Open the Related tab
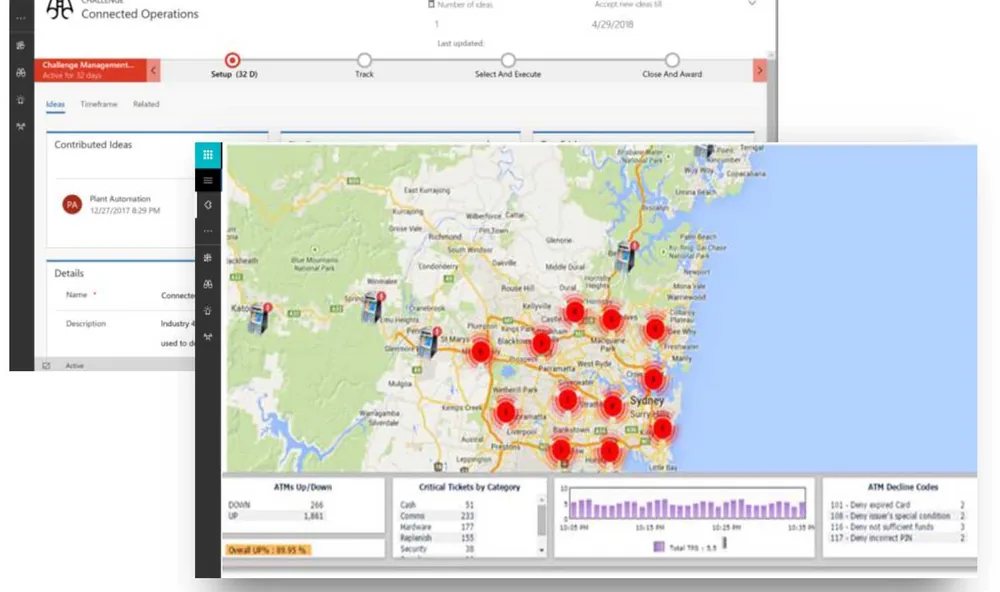 pyautogui.click(x=146, y=104)
